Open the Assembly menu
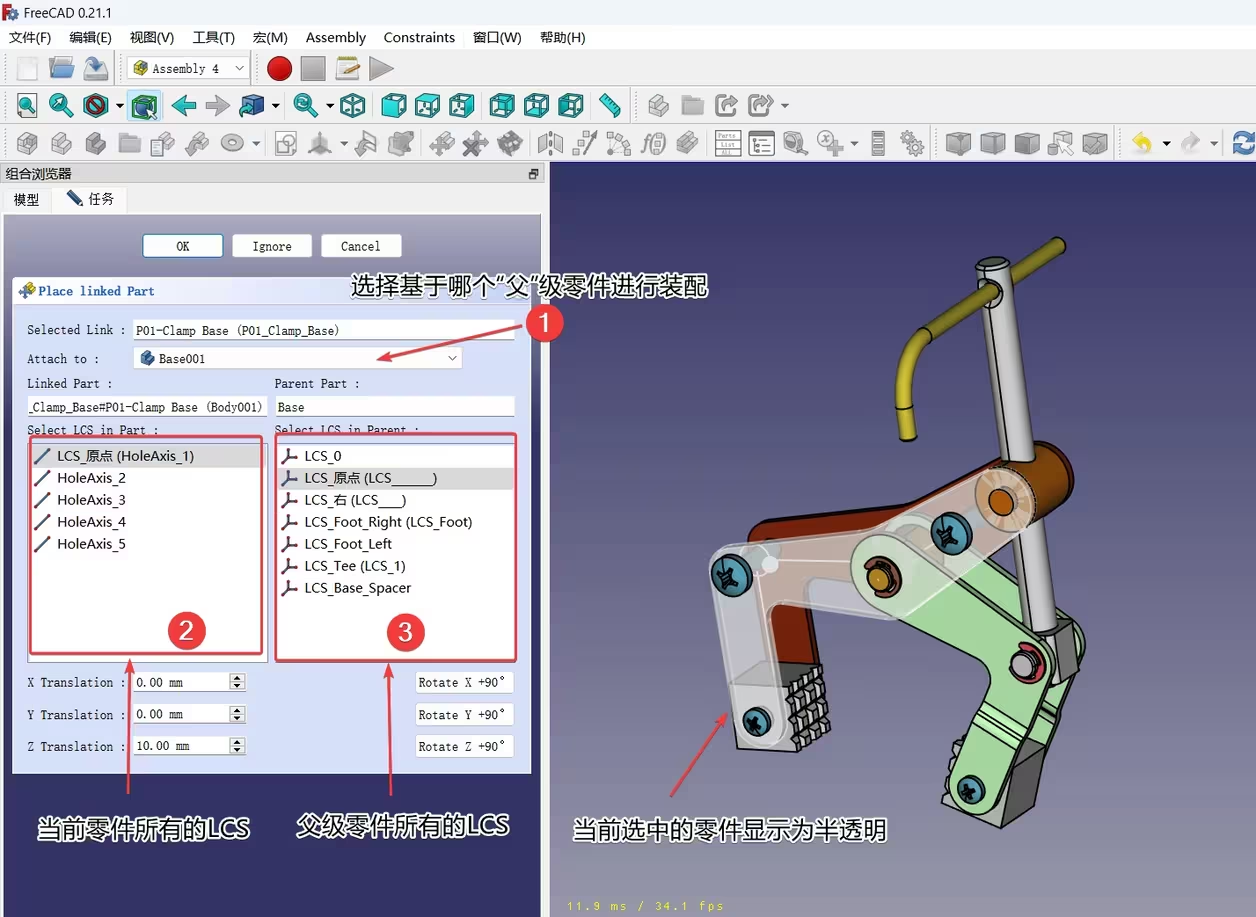The width and height of the screenshot is (1256, 917). (336, 37)
